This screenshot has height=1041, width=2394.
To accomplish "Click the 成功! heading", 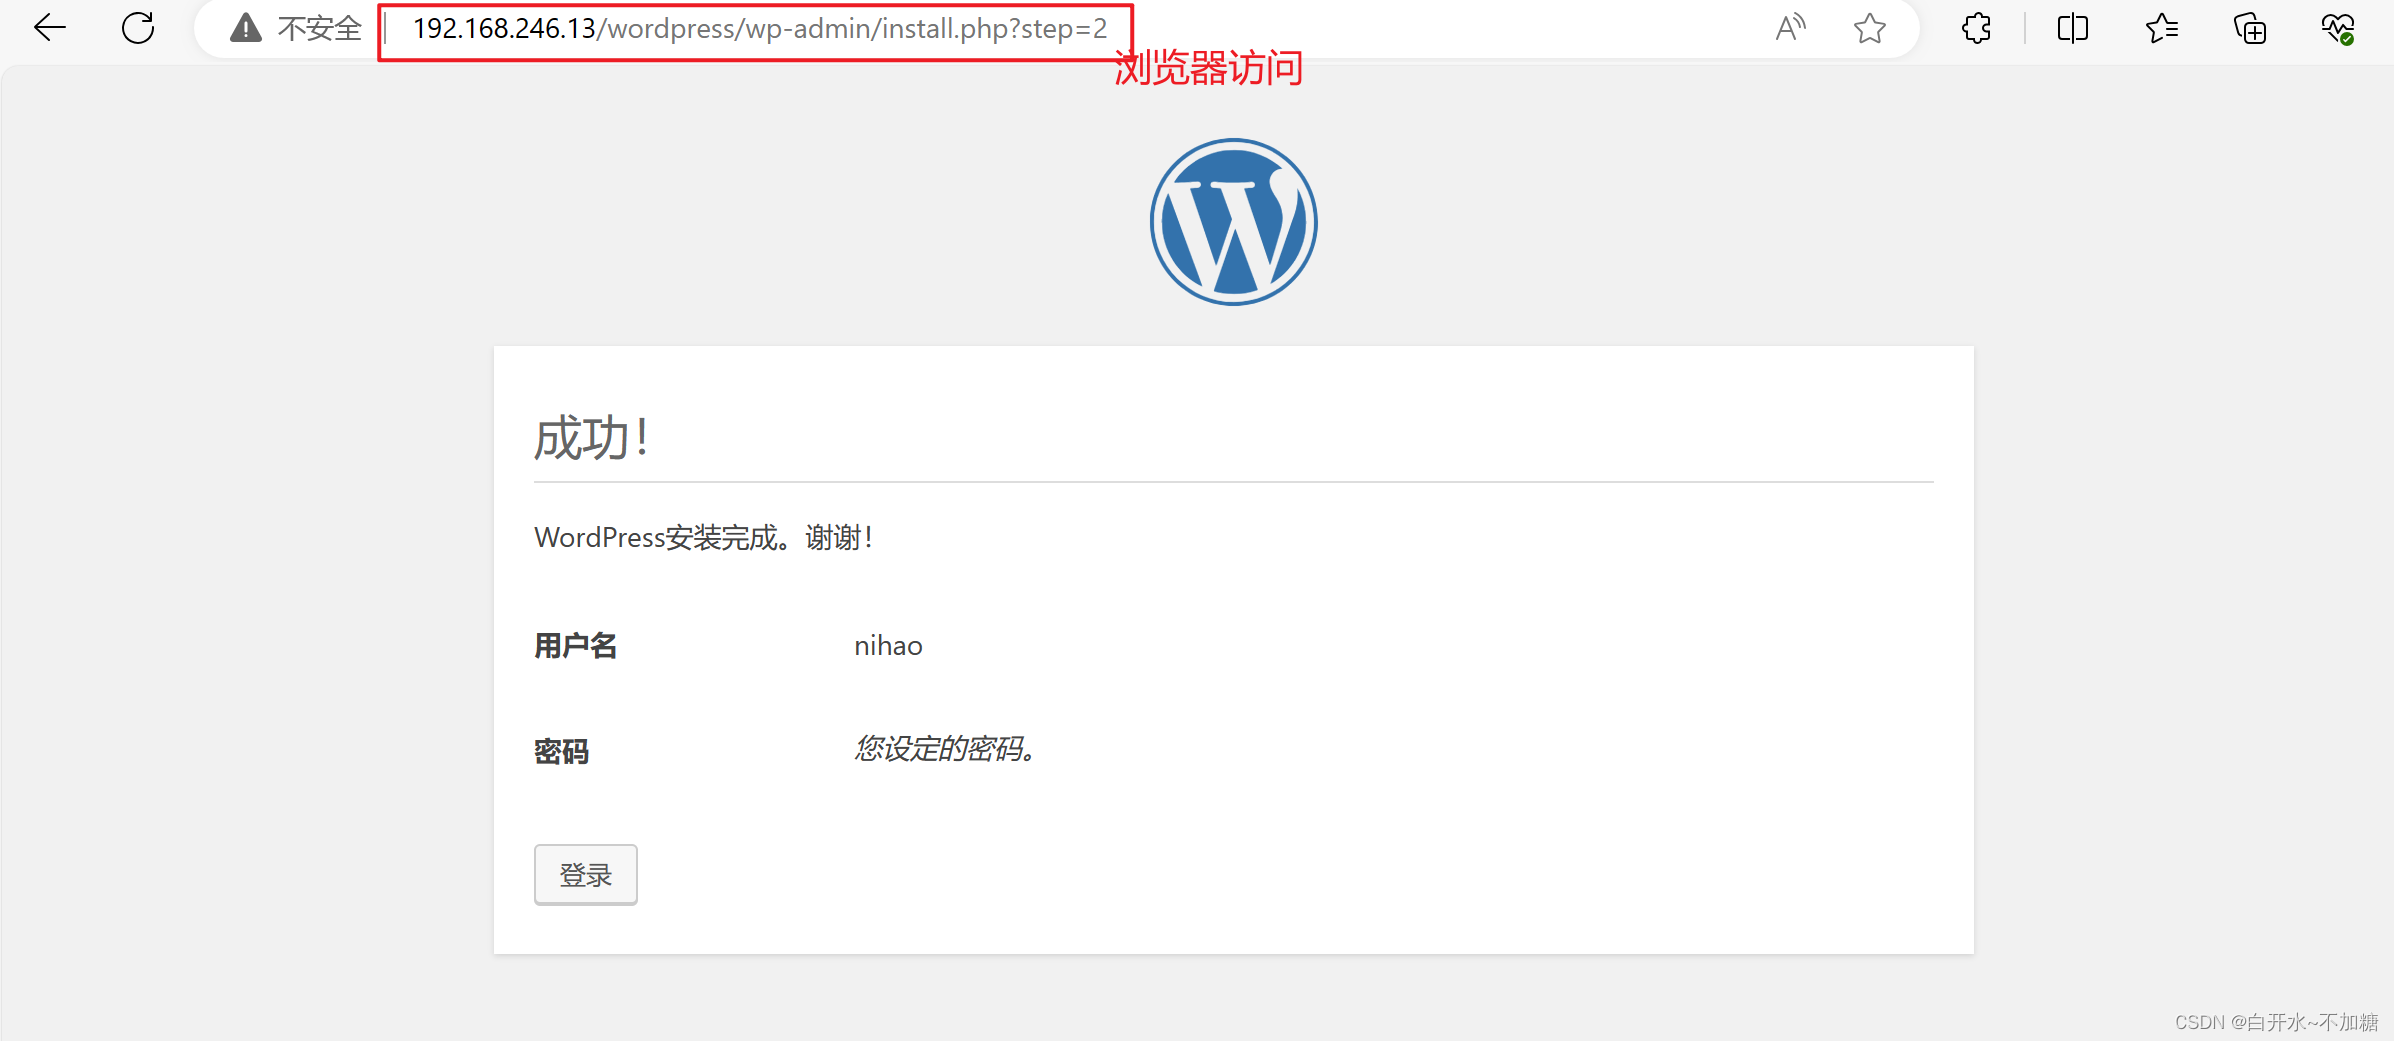I will 592,439.
